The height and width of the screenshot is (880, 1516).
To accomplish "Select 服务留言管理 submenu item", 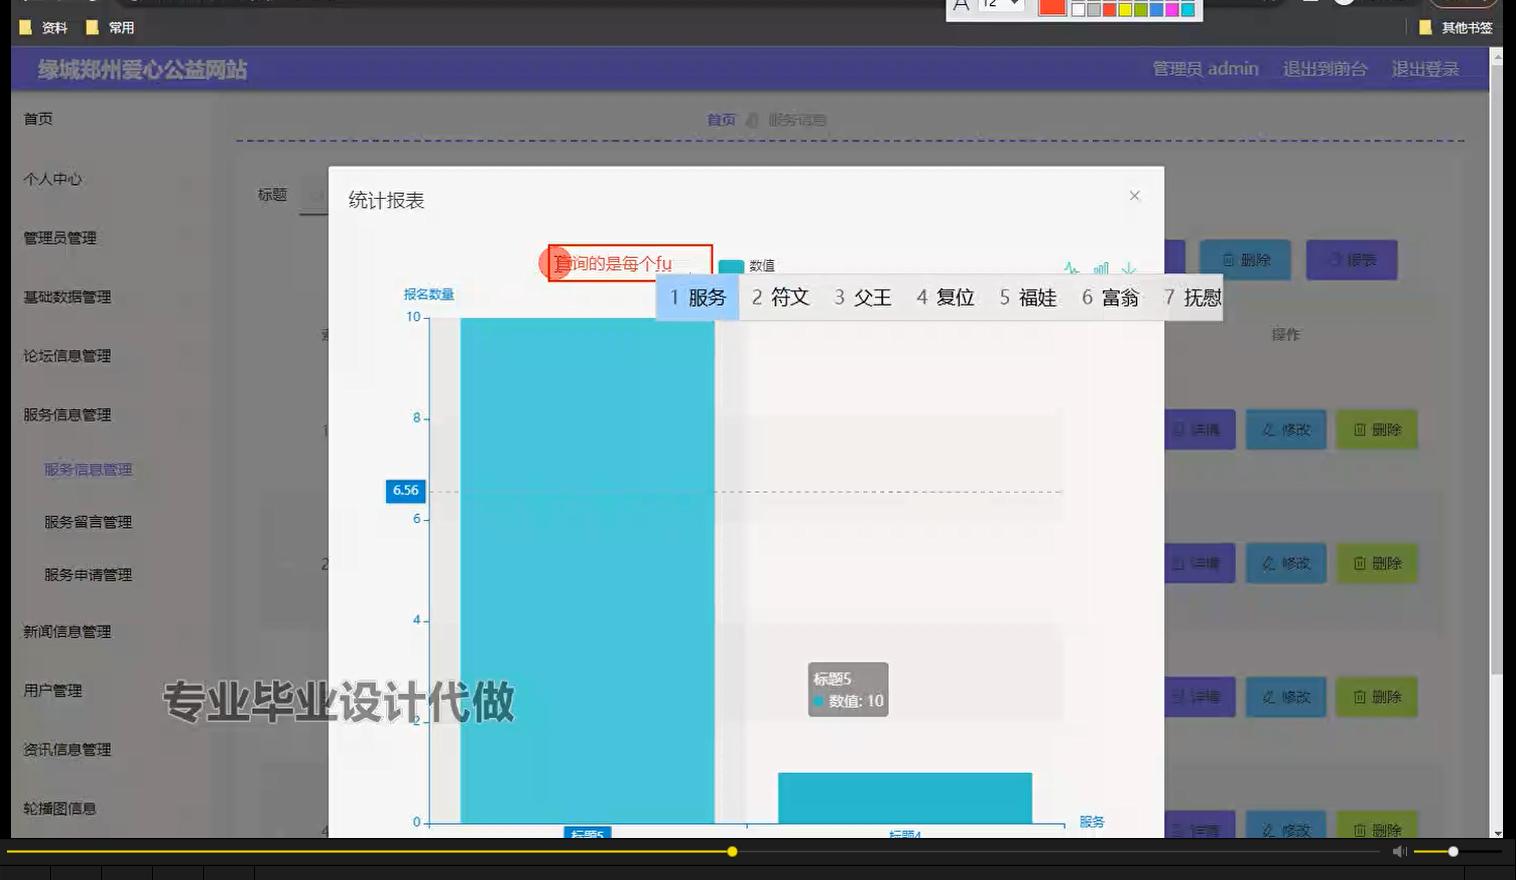I will tap(88, 522).
